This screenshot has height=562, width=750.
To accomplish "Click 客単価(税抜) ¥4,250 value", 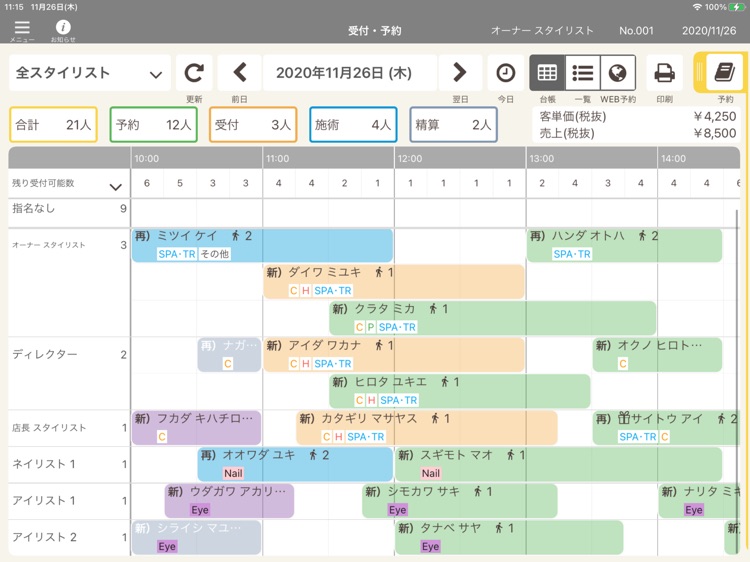I will pos(715,116).
